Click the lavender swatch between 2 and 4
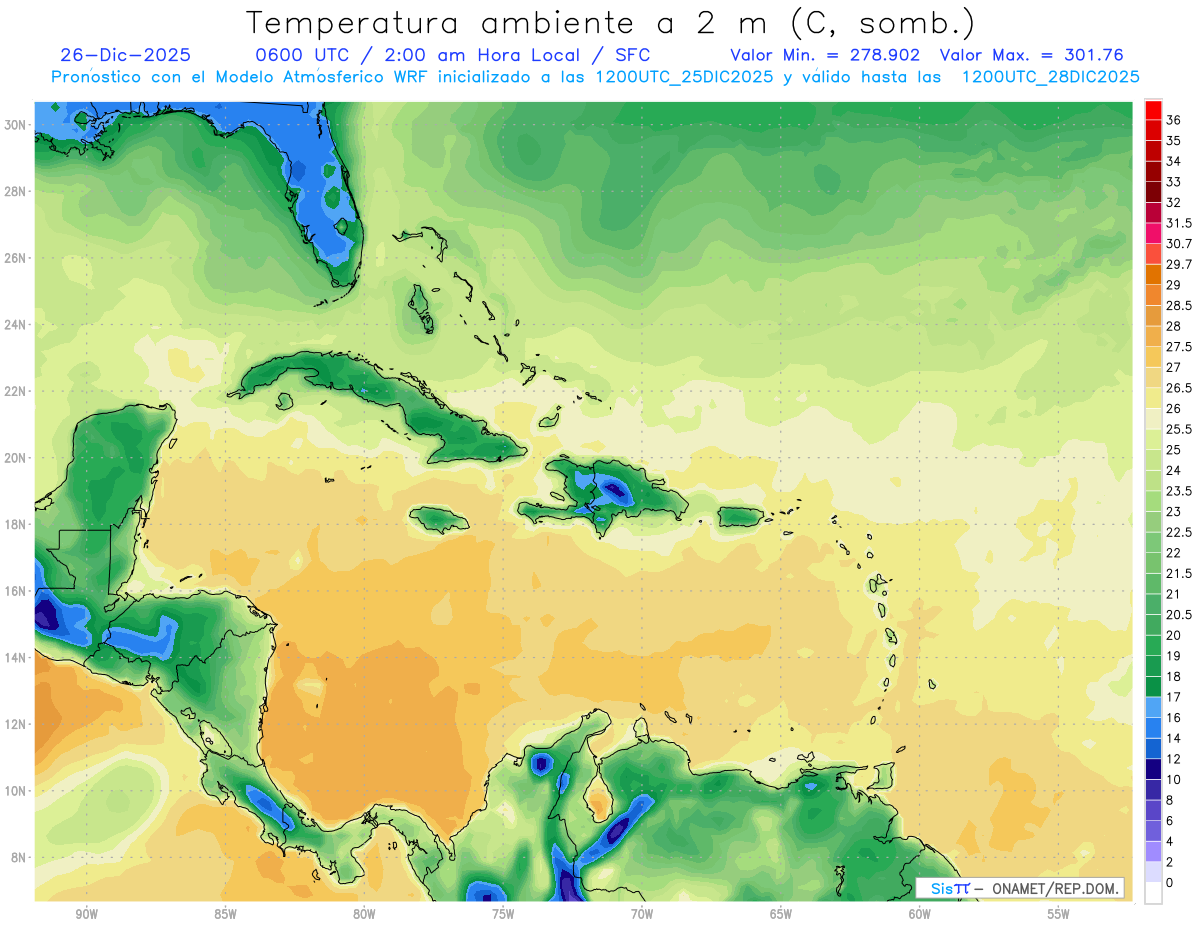Image resolution: width=1200 pixels, height=927 pixels. 1153,851
